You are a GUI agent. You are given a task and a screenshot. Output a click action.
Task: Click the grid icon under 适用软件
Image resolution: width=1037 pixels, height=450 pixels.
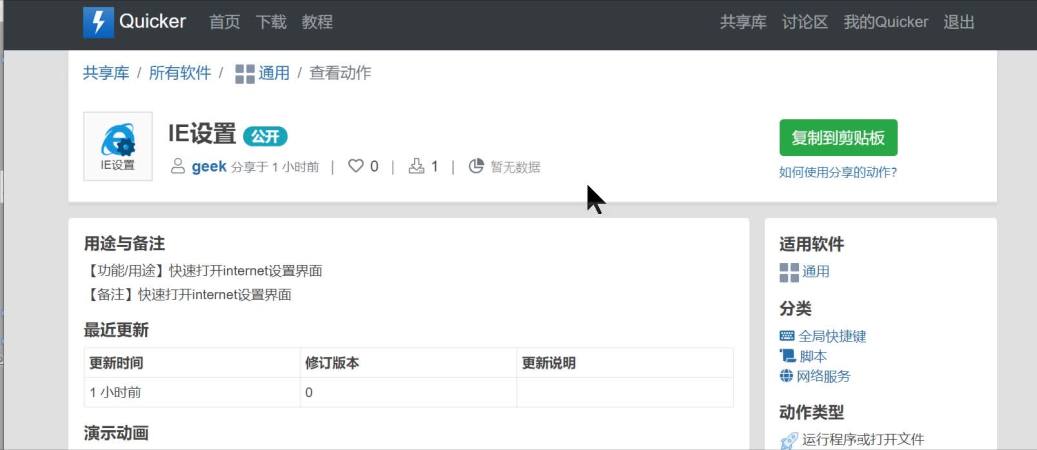coord(789,272)
